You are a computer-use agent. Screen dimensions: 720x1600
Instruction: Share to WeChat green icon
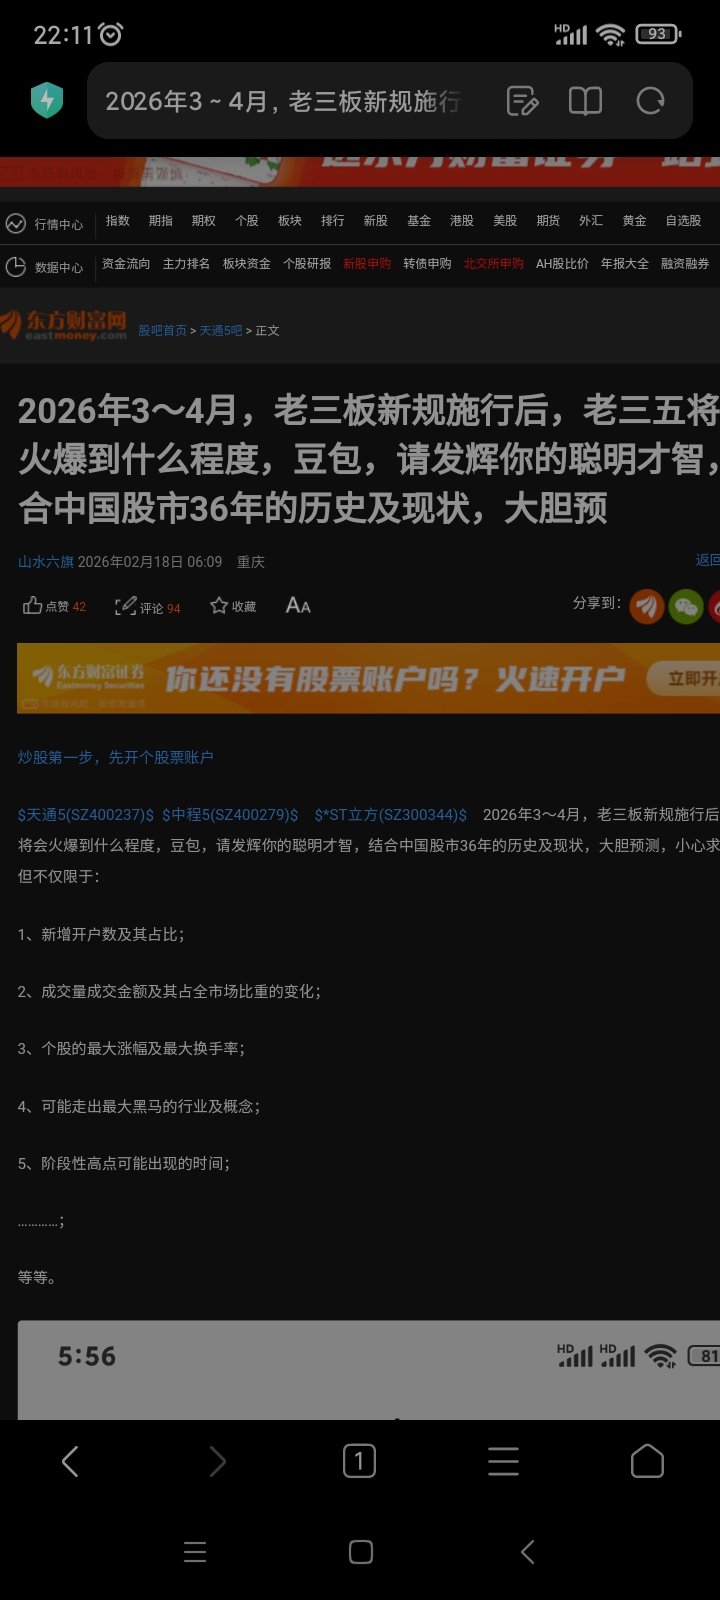686,606
